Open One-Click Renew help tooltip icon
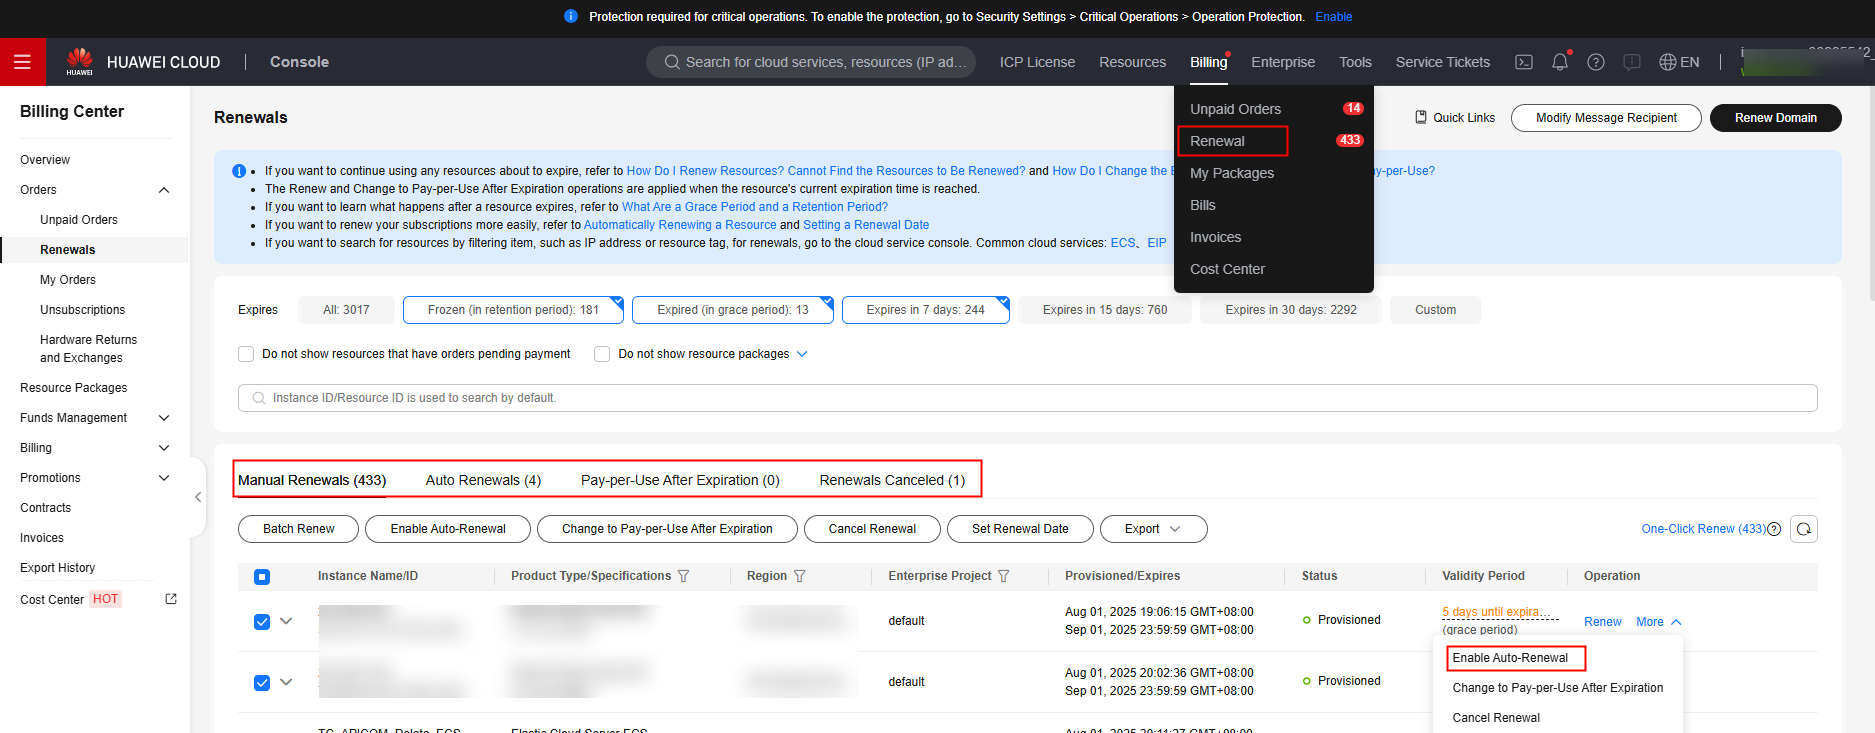This screenshot has height=733, width=1875. coord(1774,529)
